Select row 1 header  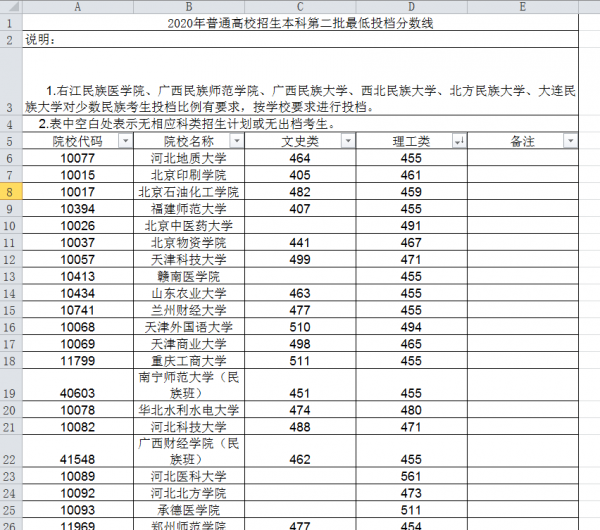coord(11,23)
